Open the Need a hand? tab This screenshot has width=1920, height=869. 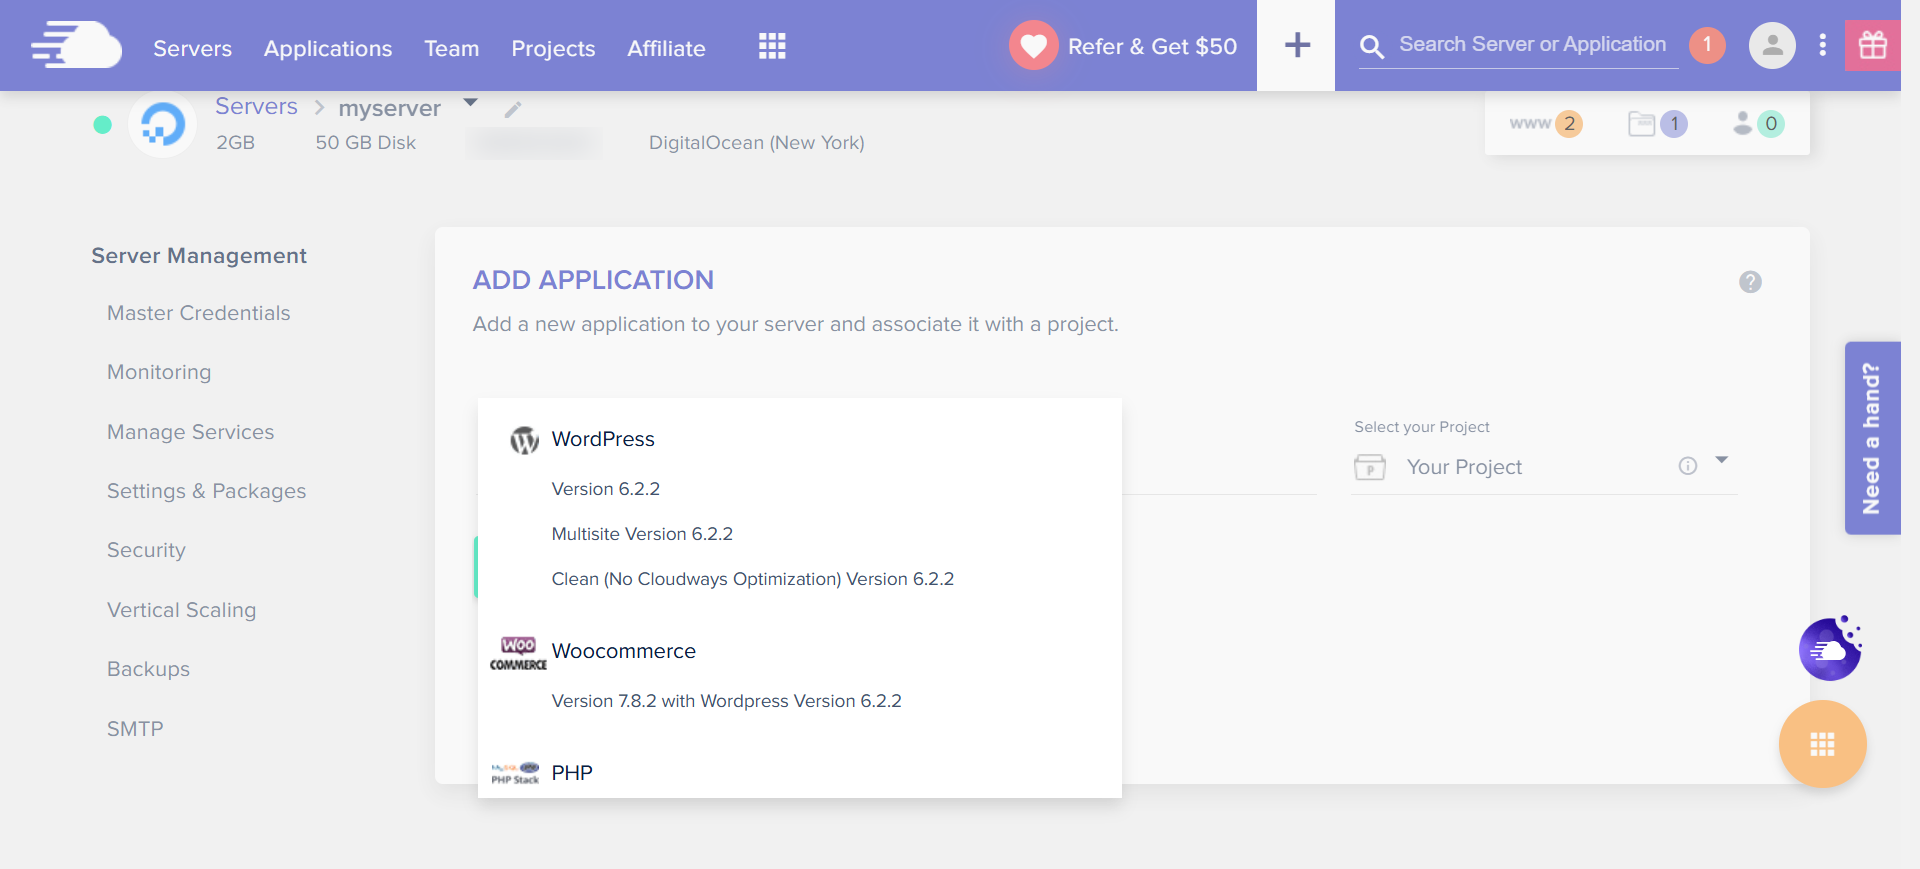(x=1872, y=438)
